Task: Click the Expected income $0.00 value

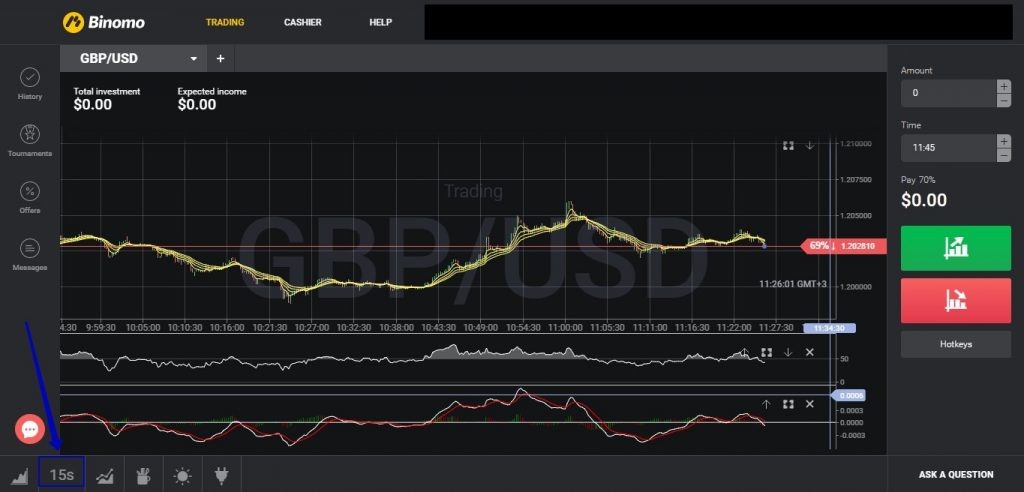Action: click(x=197, y=105)
